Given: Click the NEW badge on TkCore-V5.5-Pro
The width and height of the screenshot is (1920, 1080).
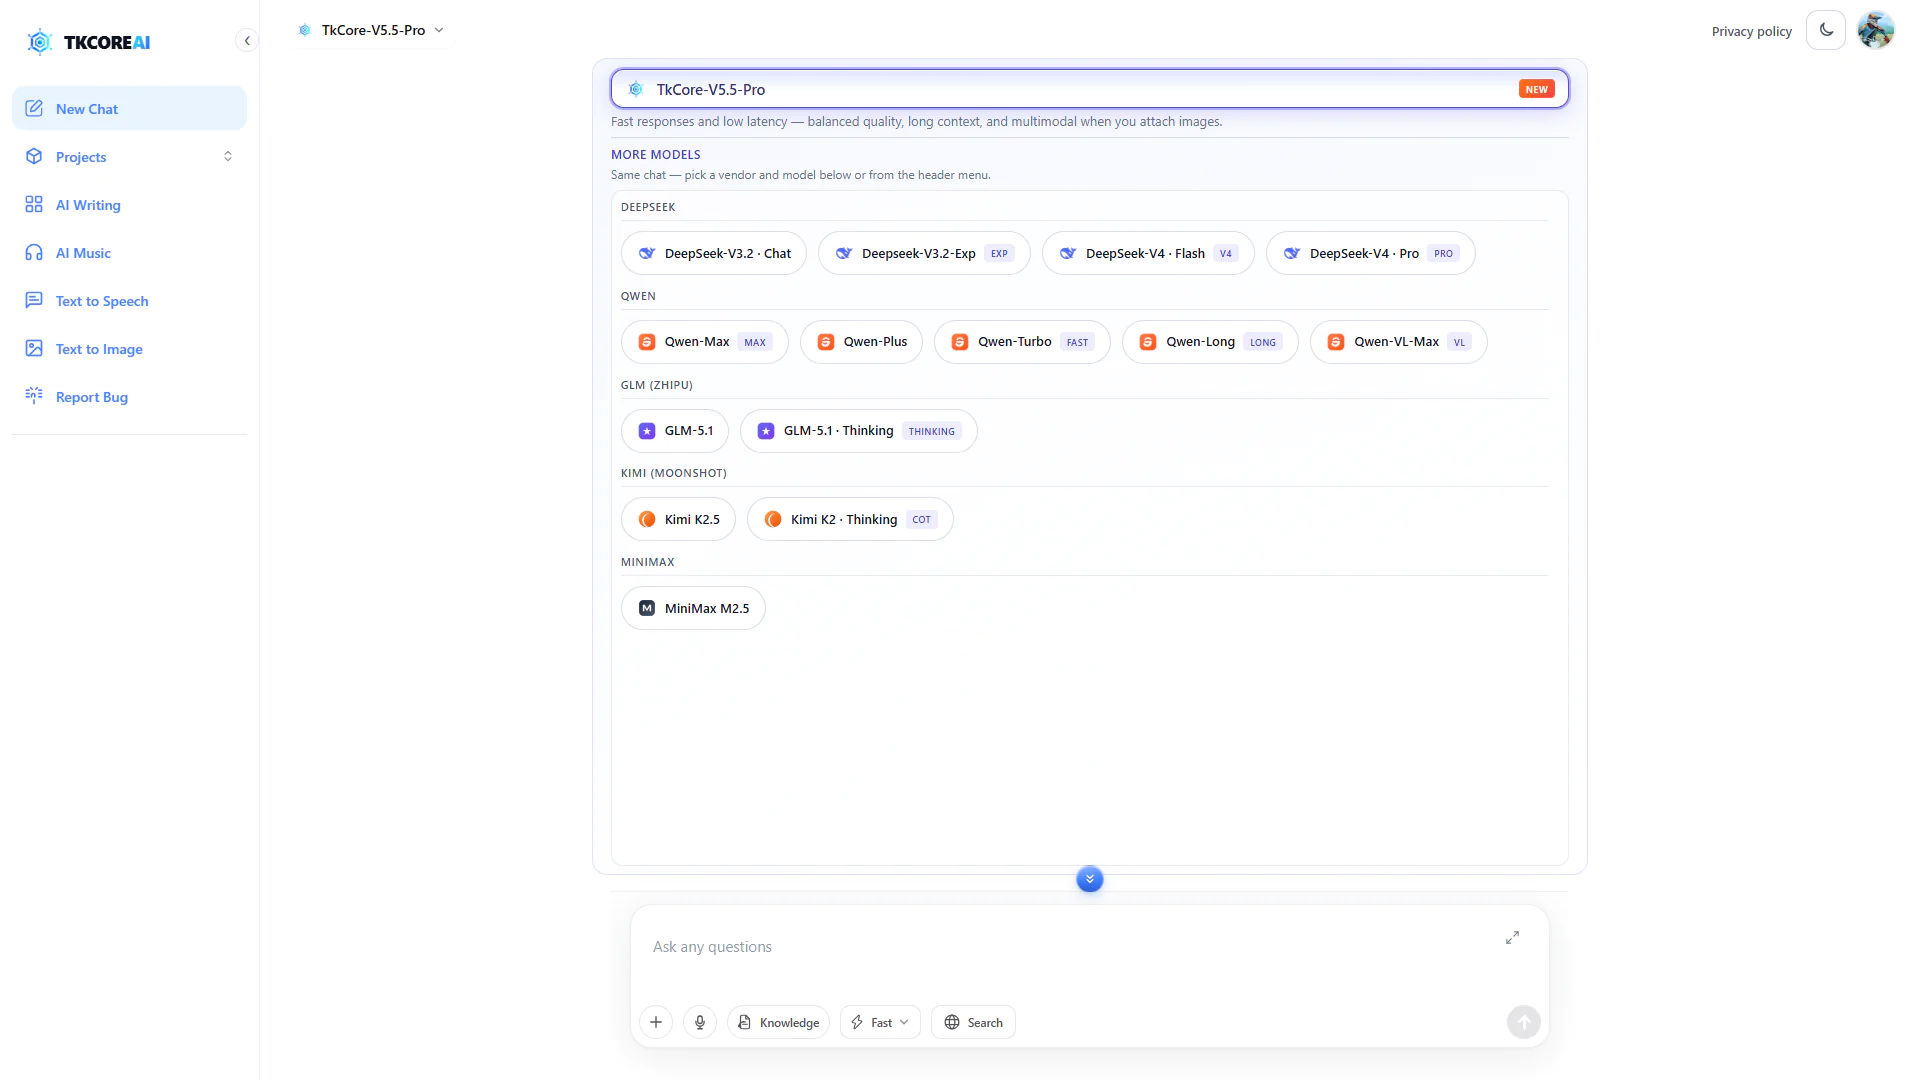Looking at the screenshot, I should tap(1536, 89).
